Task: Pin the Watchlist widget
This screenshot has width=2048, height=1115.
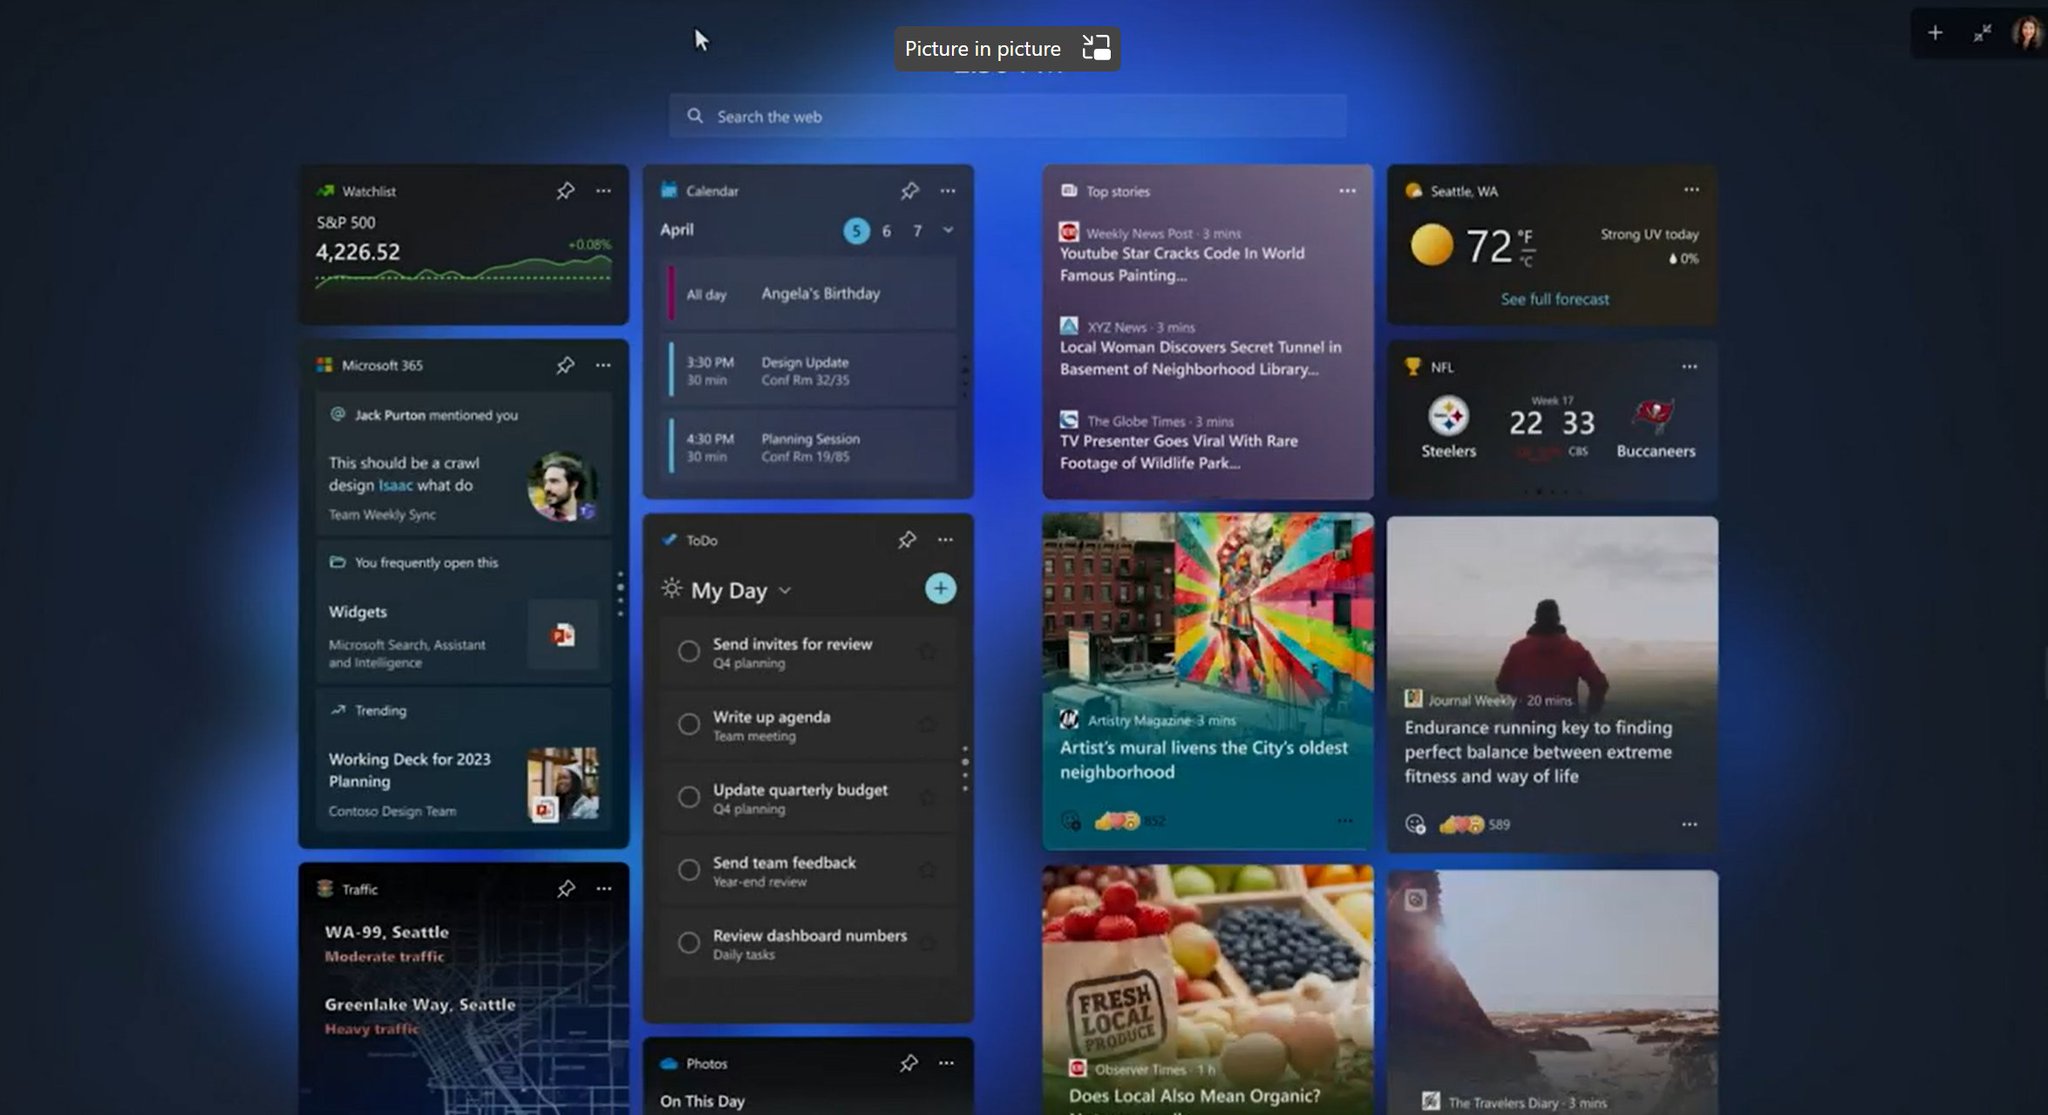Action: 565,190
